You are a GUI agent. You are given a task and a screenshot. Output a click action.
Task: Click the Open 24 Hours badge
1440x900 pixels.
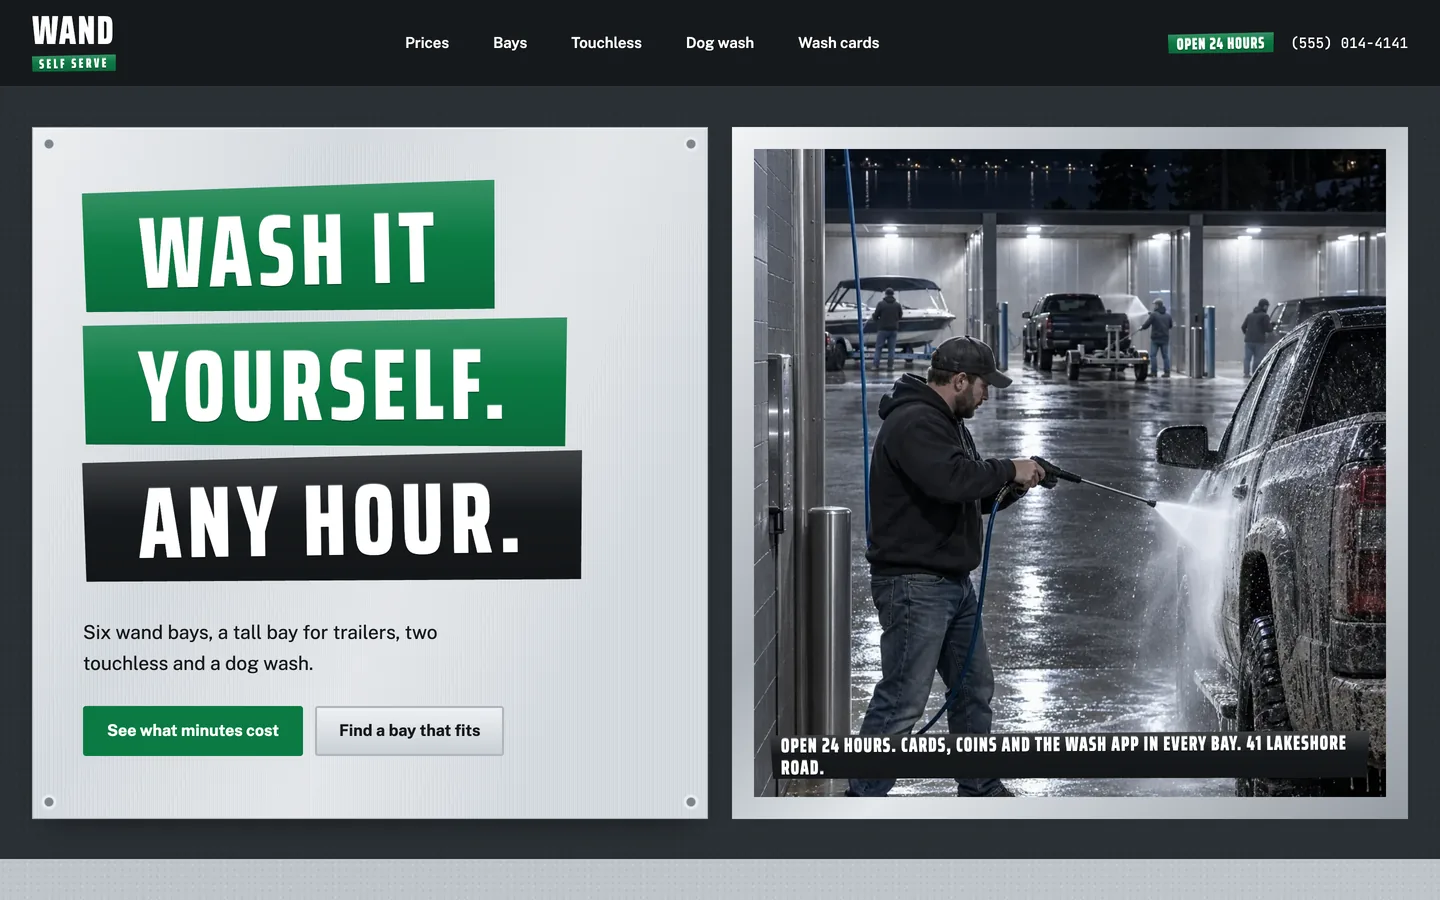point(1220,43)
